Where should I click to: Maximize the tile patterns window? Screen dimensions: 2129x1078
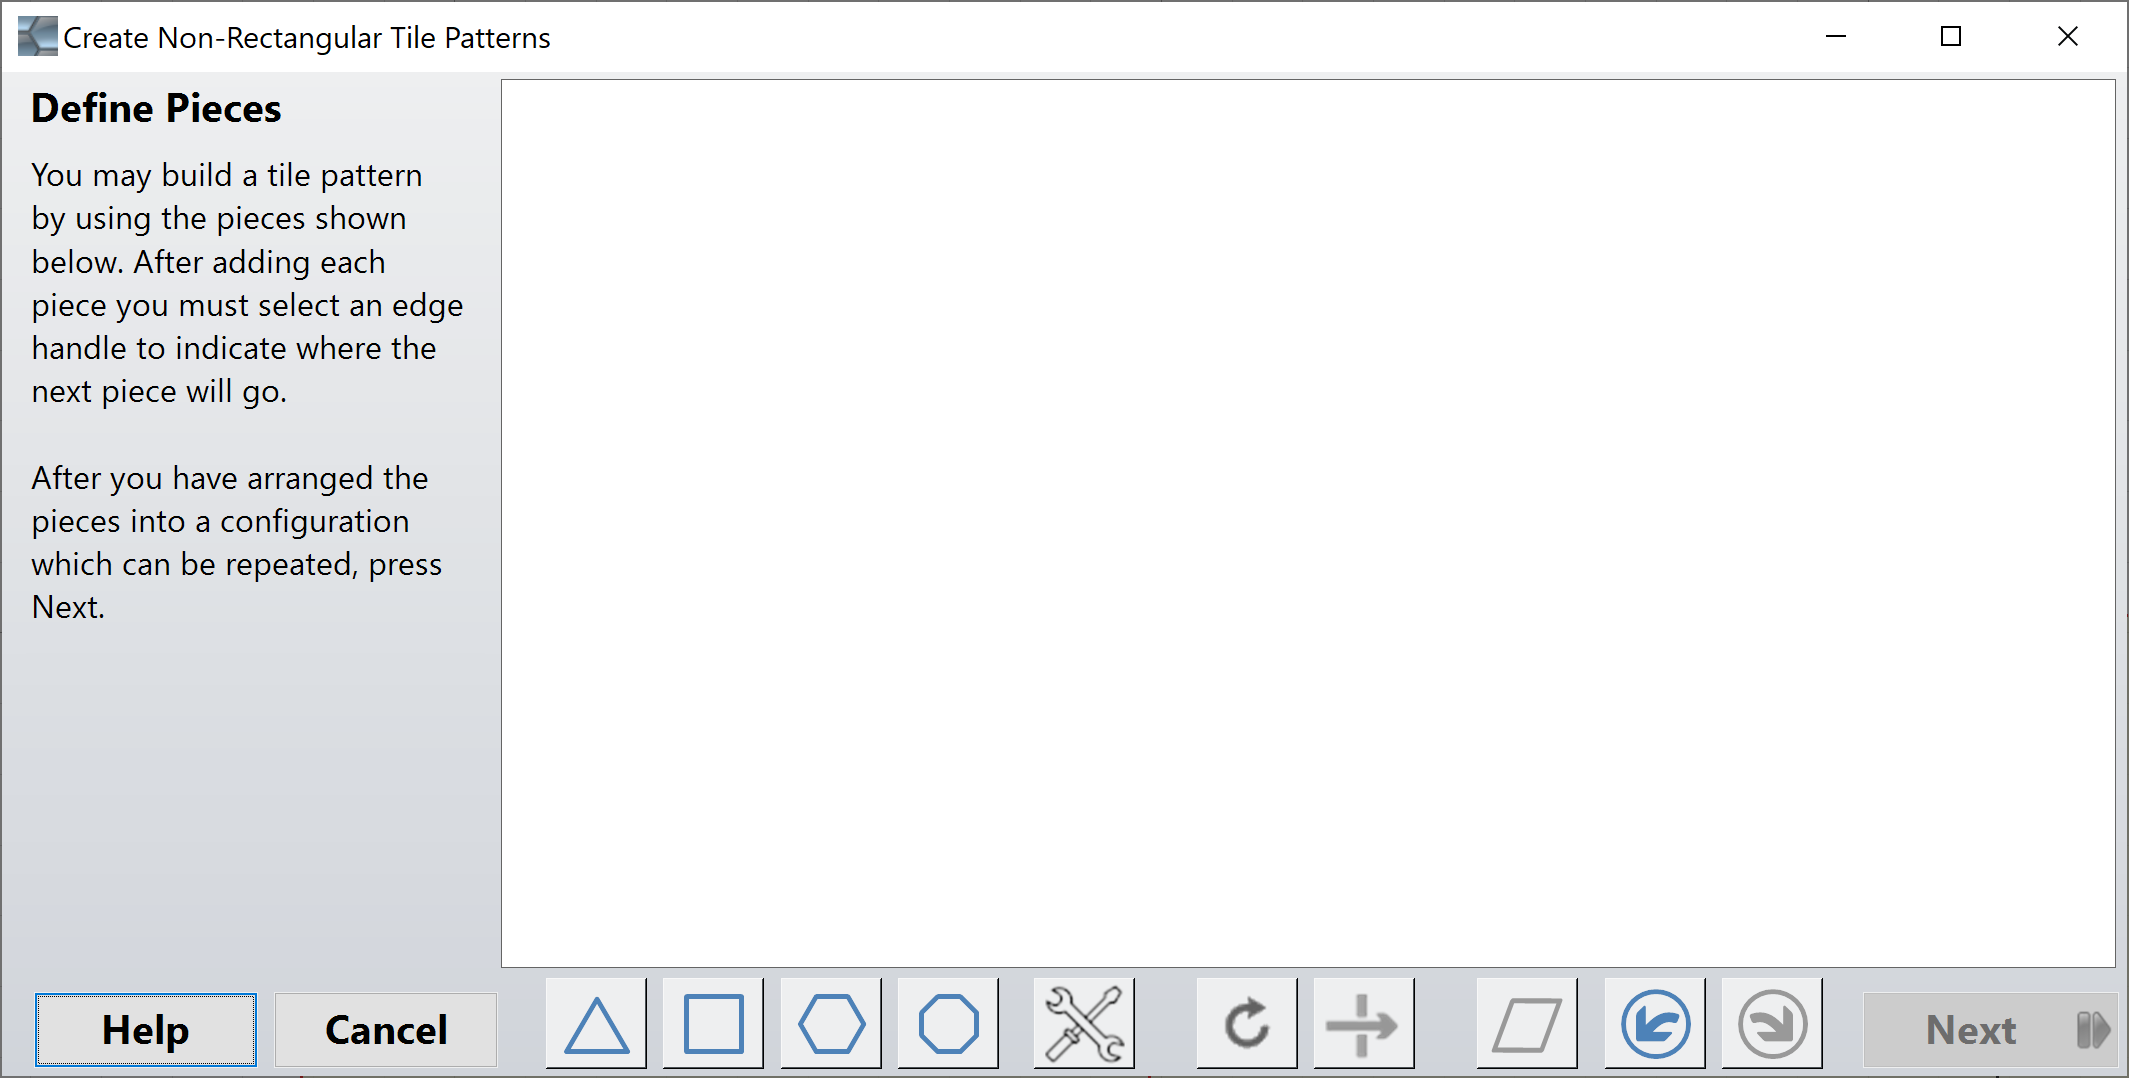click(x=1951, y=37)
